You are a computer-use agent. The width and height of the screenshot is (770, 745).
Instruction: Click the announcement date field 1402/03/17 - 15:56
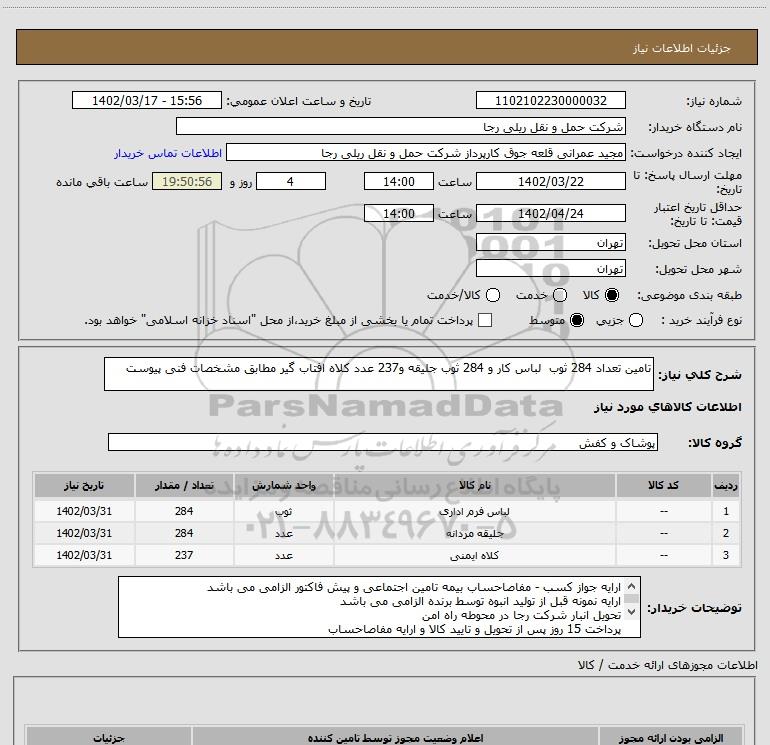tap(147, 100)
